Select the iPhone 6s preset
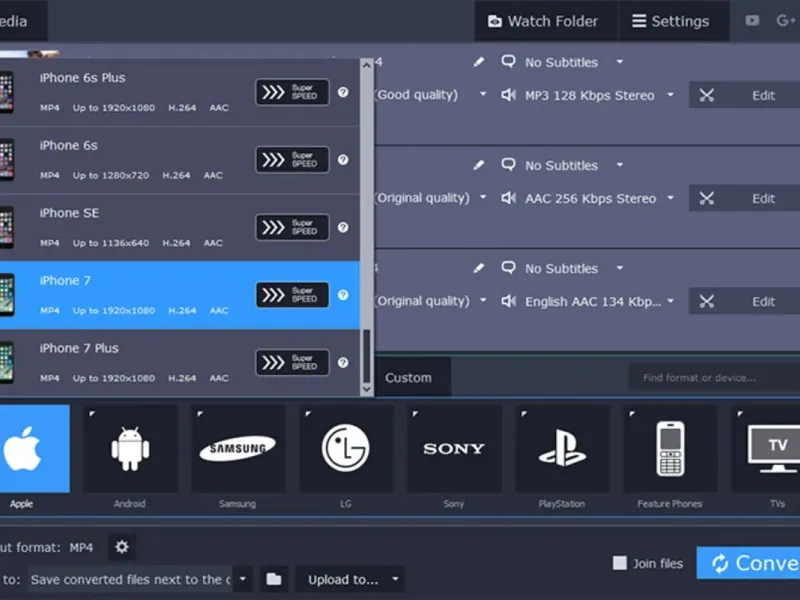This screenshot has height=600, width=800. [180, 160]
